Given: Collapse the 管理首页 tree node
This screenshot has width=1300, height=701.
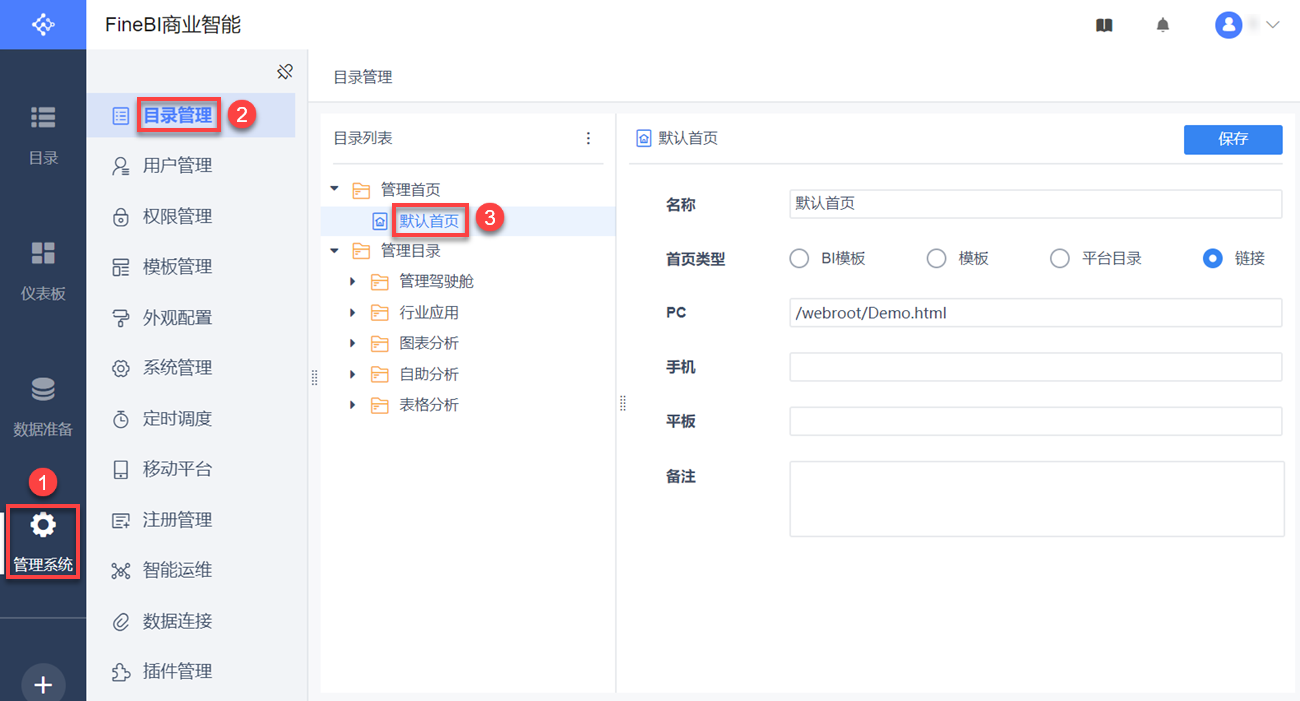Looking at the screenshot, I should (334, 189).
